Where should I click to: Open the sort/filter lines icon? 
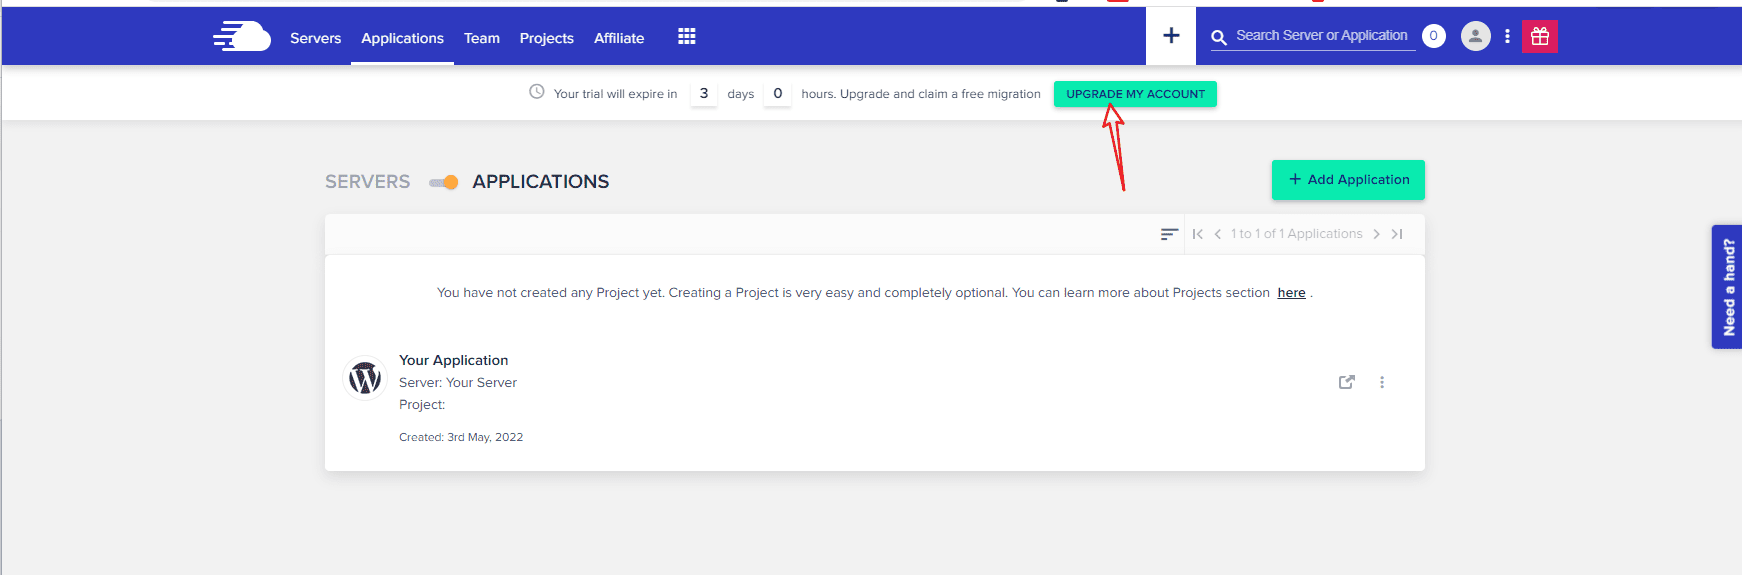[1168, 234]
